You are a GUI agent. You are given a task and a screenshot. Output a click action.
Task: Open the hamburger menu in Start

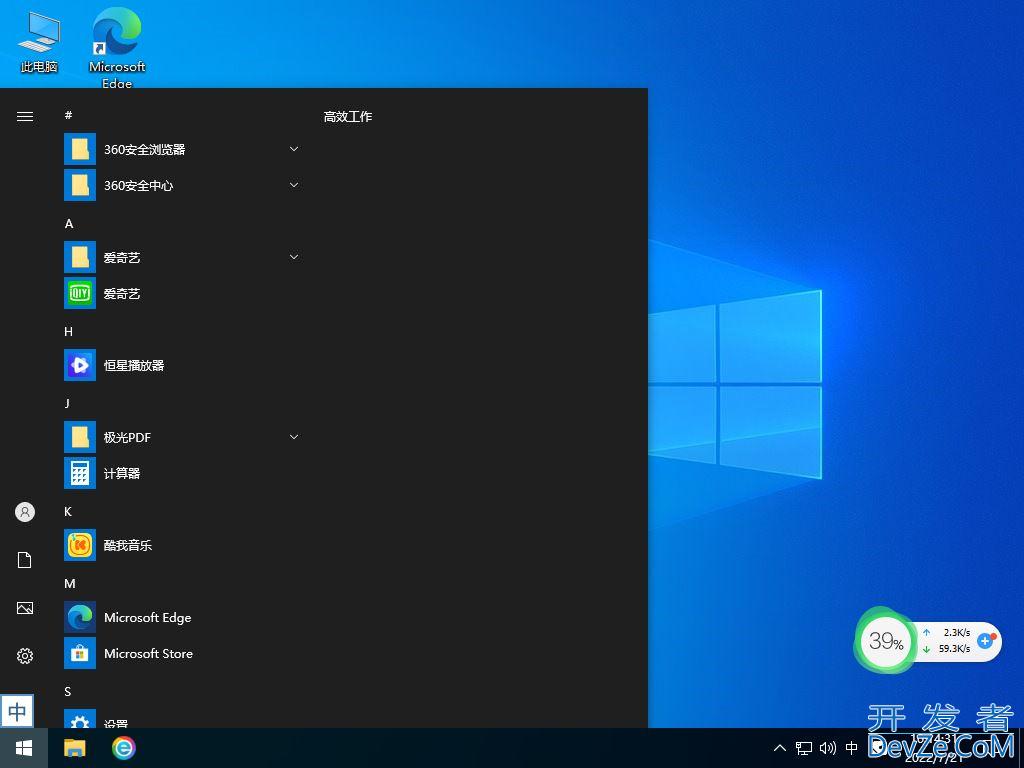[x=25, y=116]
